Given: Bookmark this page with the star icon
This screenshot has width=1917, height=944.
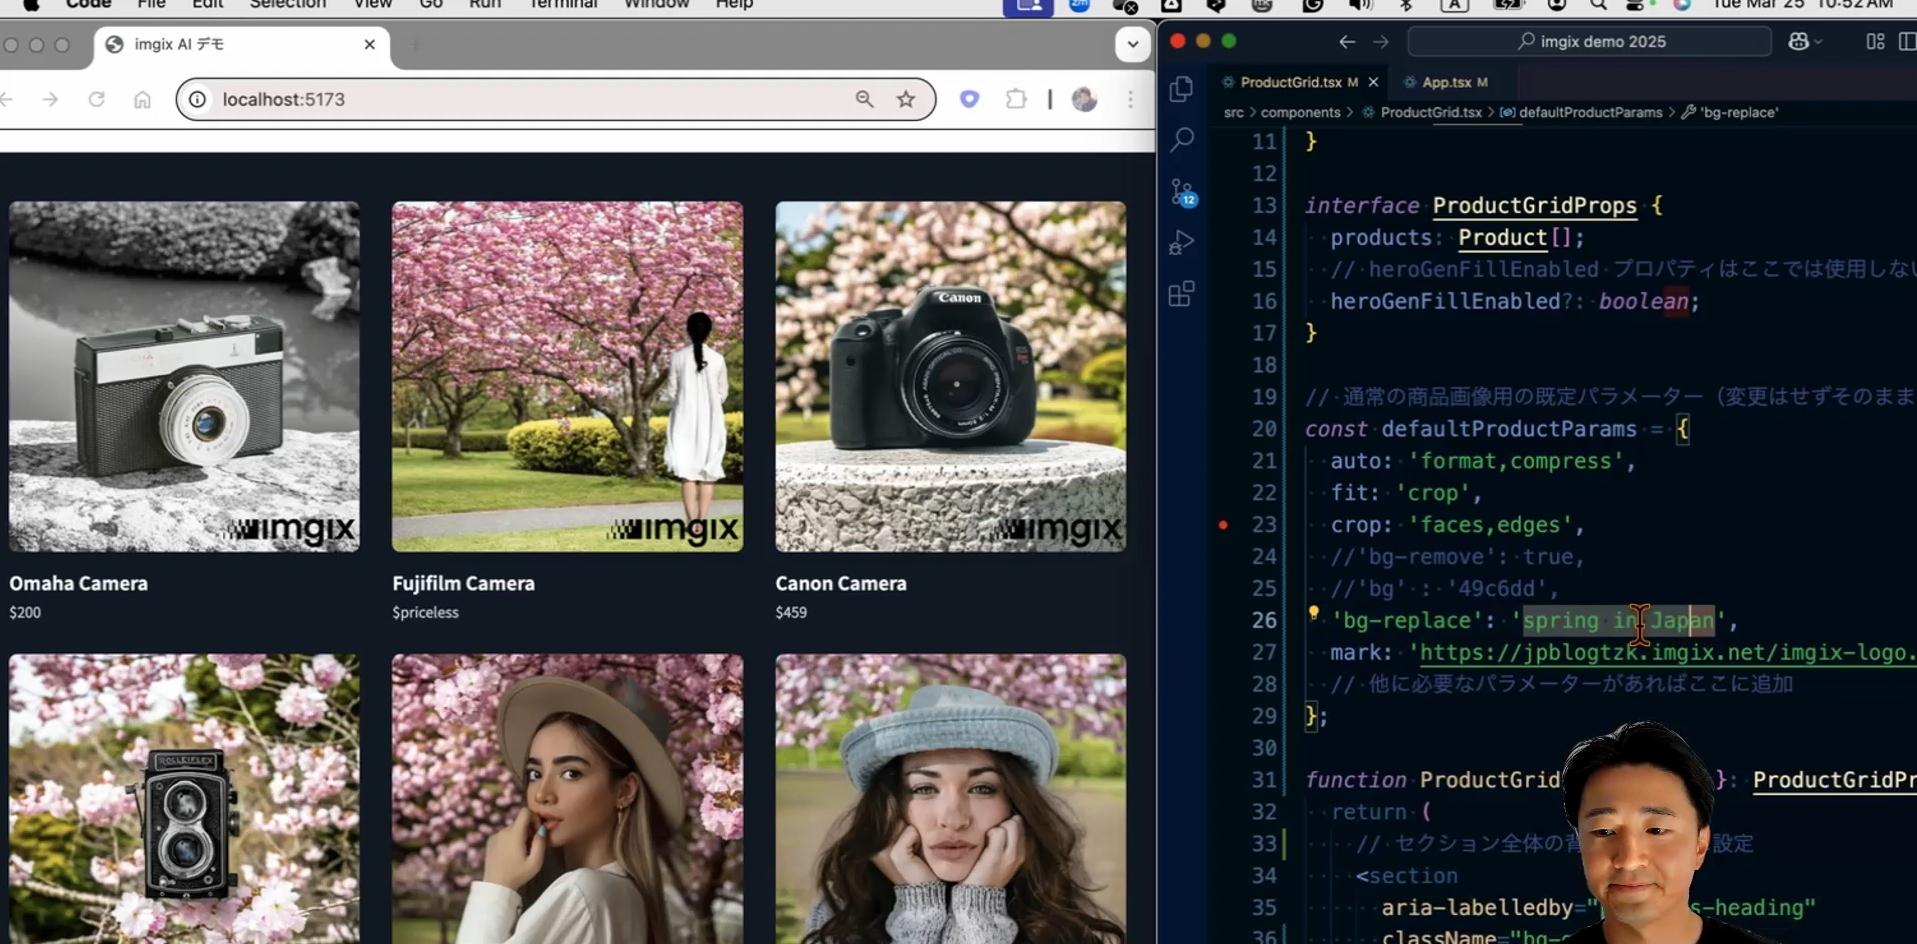Looking at the screenshot, I should pos(906,98).
